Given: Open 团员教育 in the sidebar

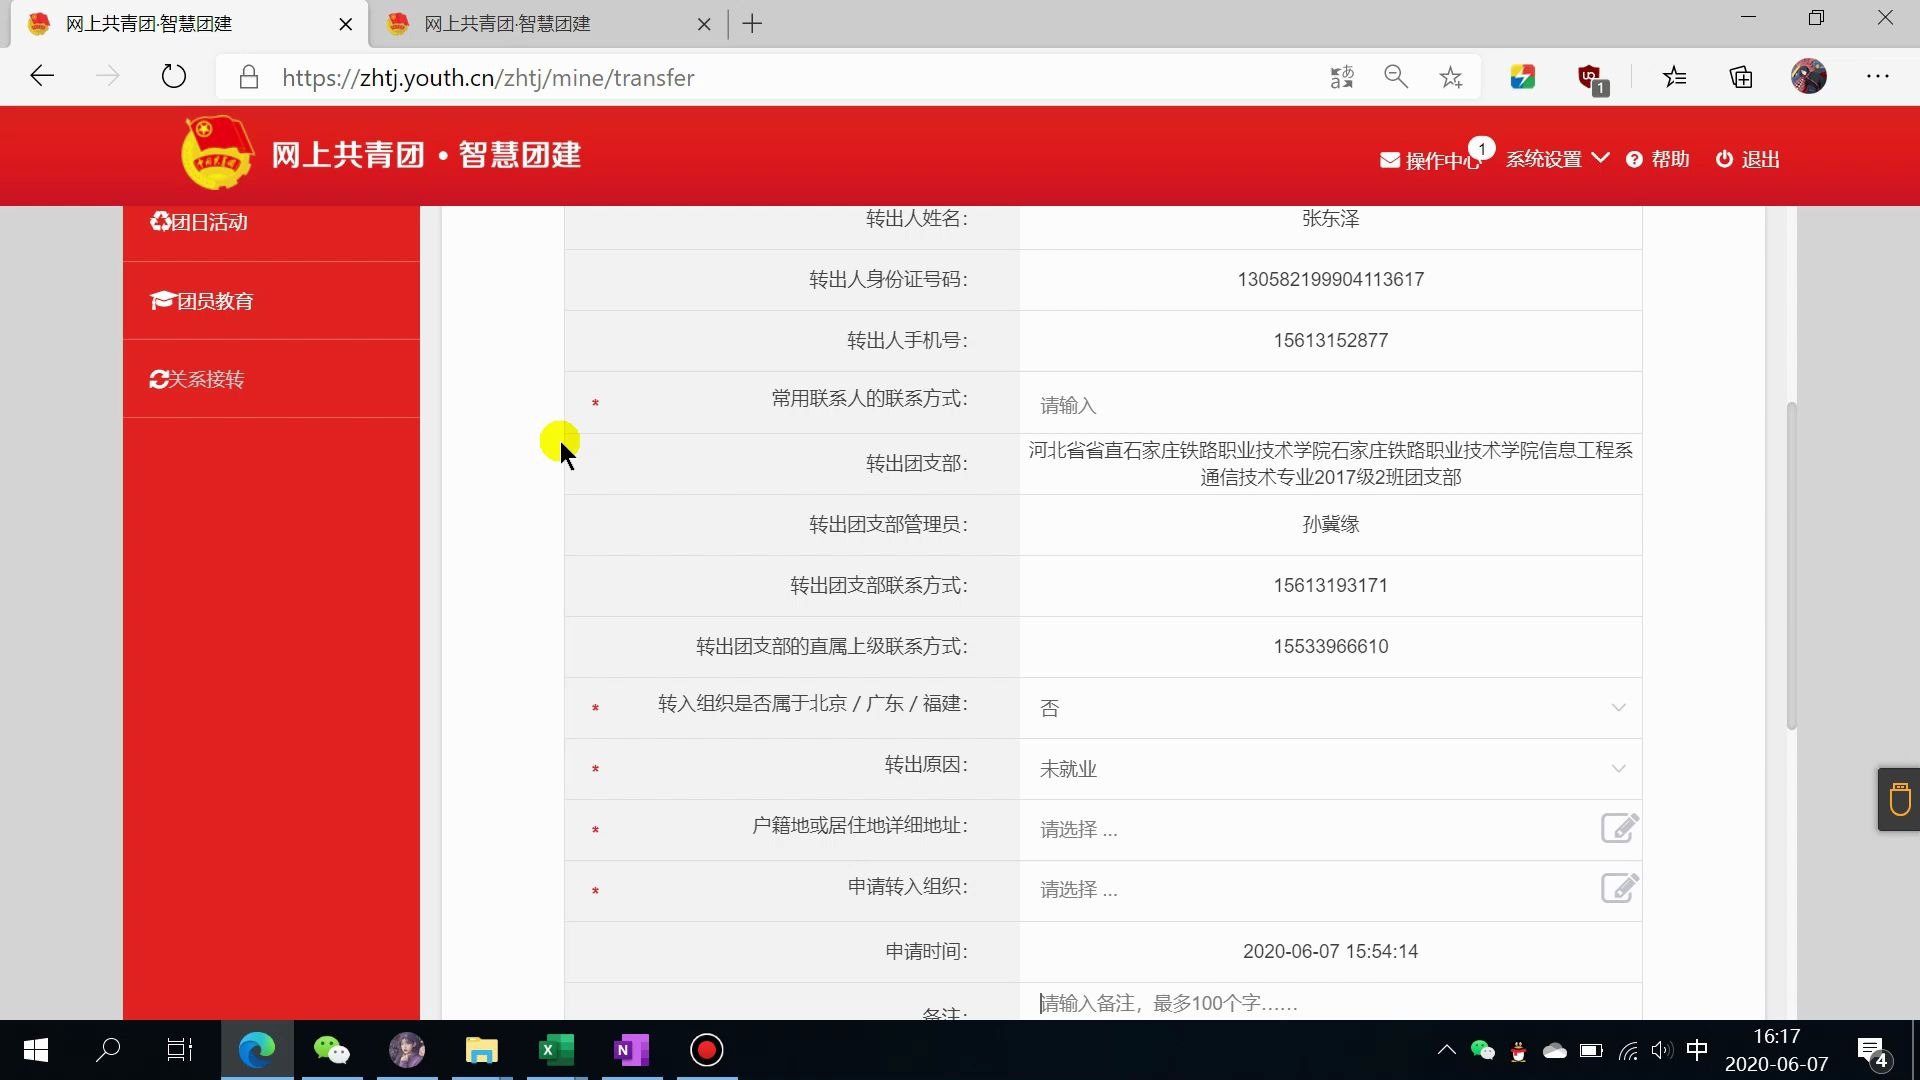Looking at the screenshot, I should (x=271, y=301).
